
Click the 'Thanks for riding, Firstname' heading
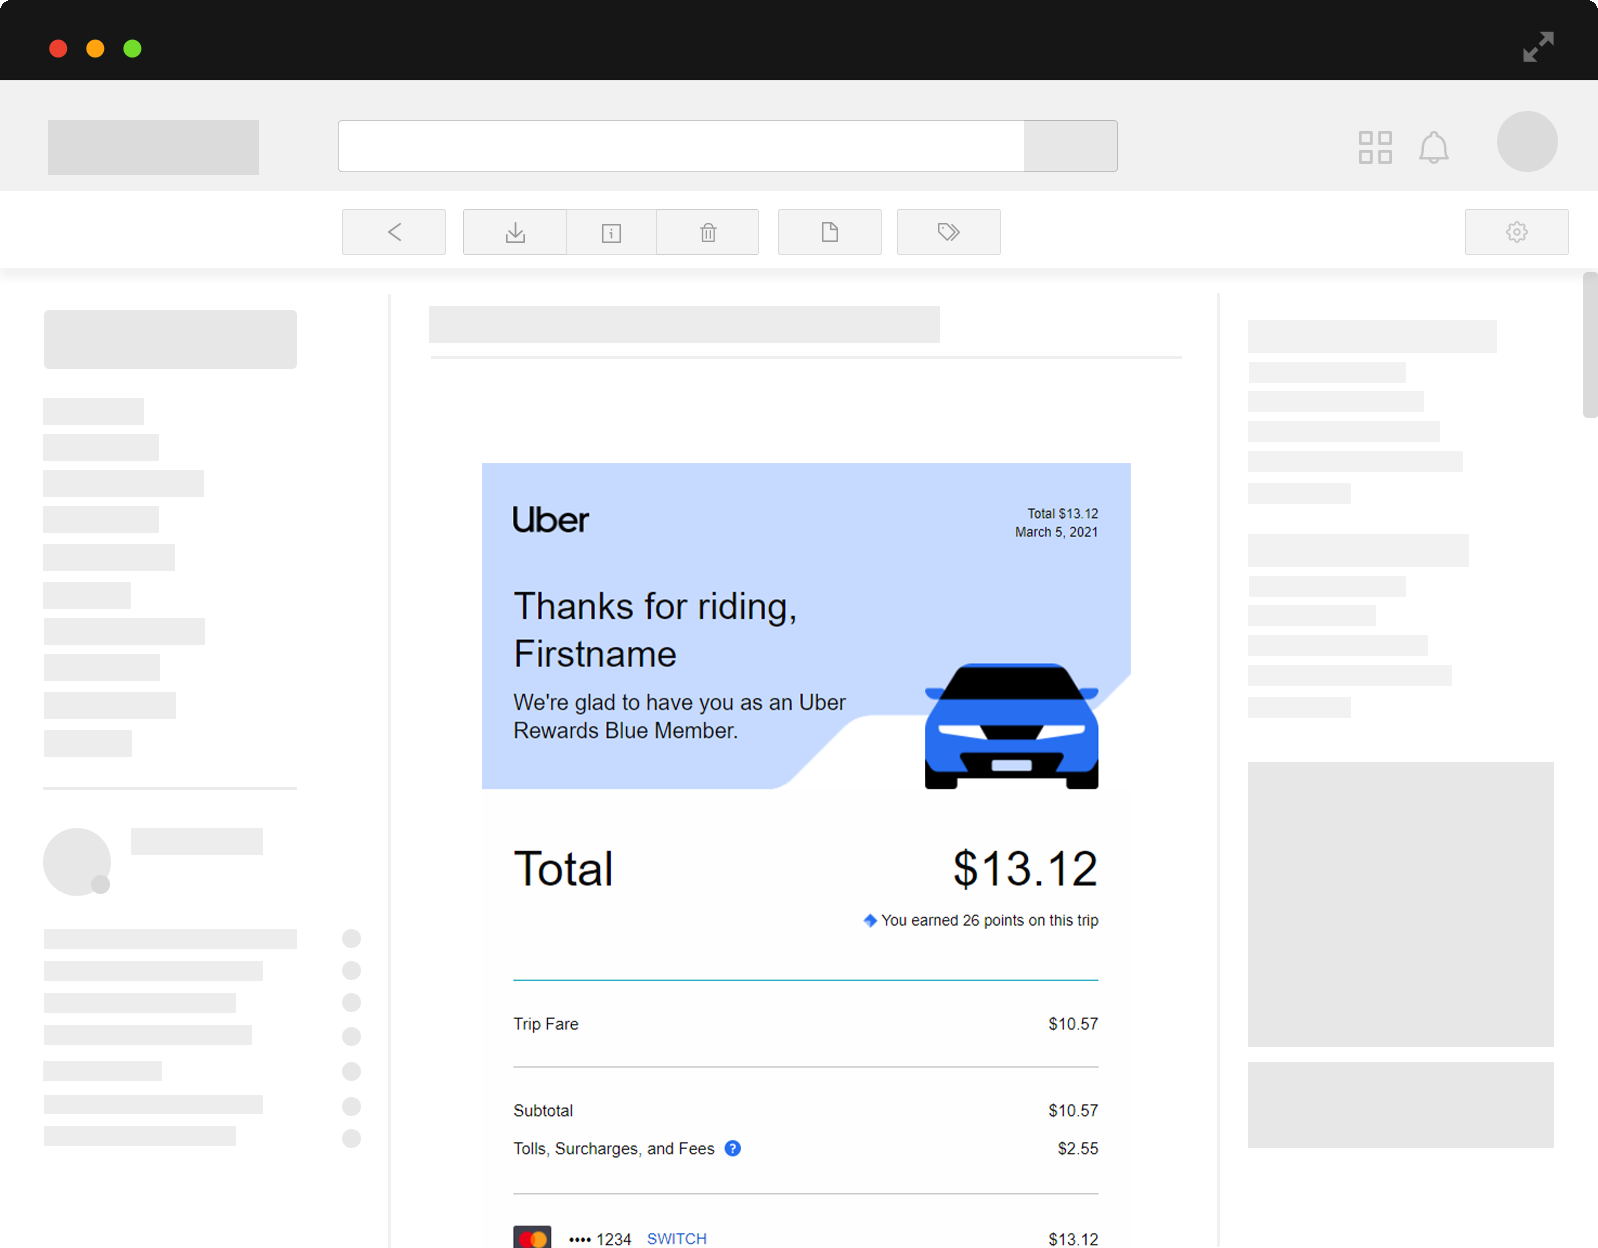click(655, 630)
